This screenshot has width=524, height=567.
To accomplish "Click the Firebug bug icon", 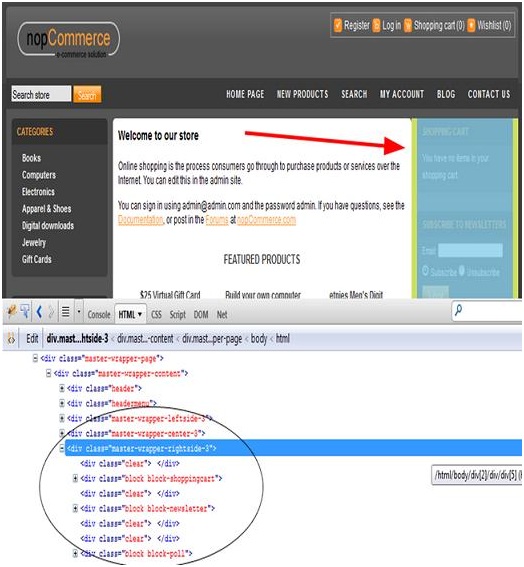I will click(x=11, y=311).
